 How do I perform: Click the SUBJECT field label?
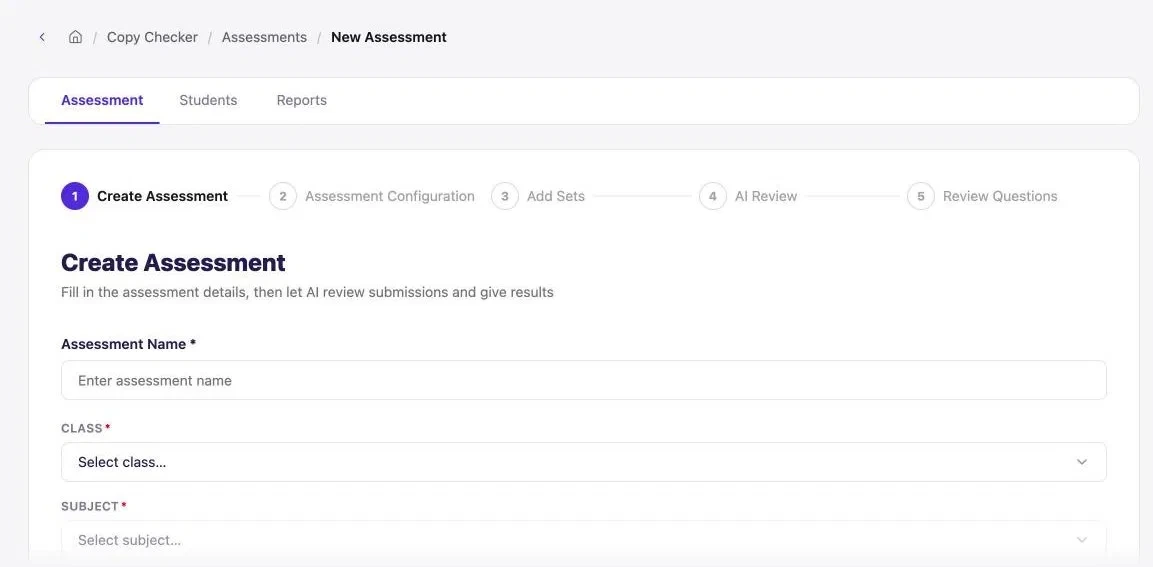pyautogui.click(x=93, y=506)
